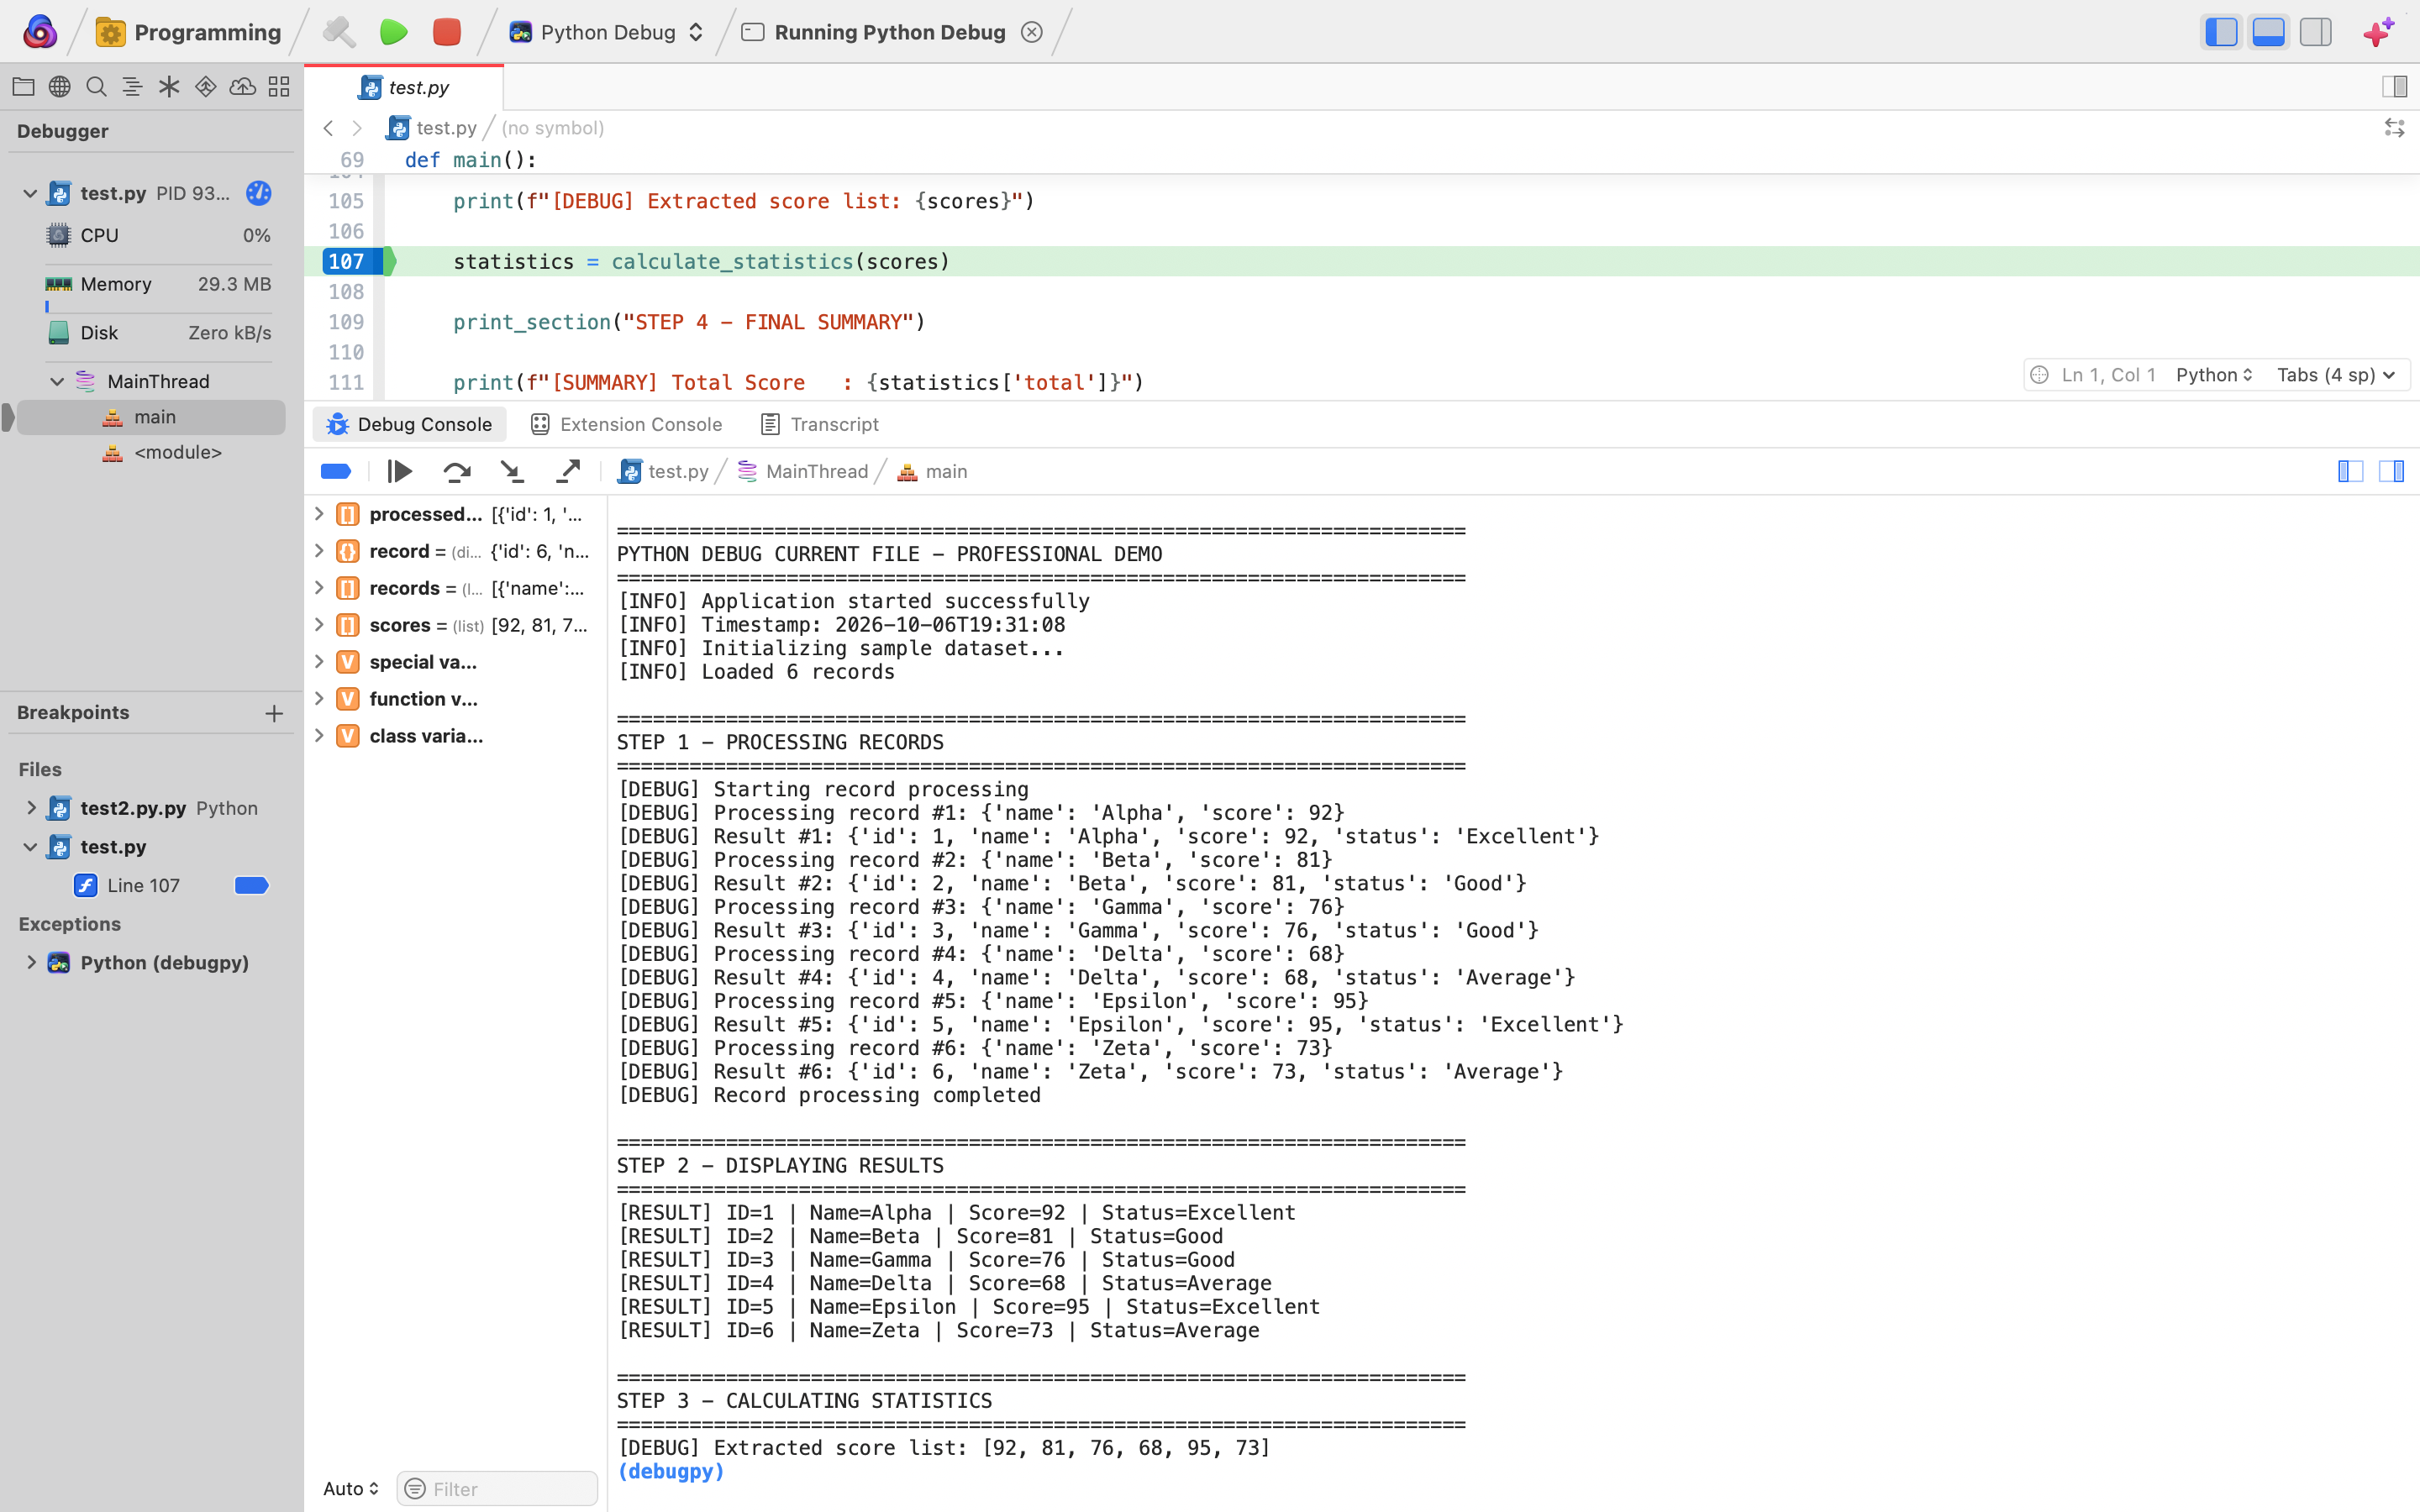Open Tabs (4 sp) indentation dropdown
This screenshot has width=2420, height=1512.
click(2336, 375)
